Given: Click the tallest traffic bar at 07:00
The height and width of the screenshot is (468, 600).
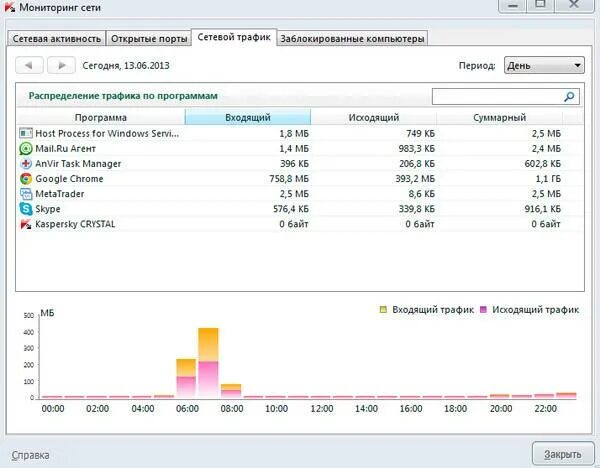Looking at the screenshot, I should [x=208, y=362].
